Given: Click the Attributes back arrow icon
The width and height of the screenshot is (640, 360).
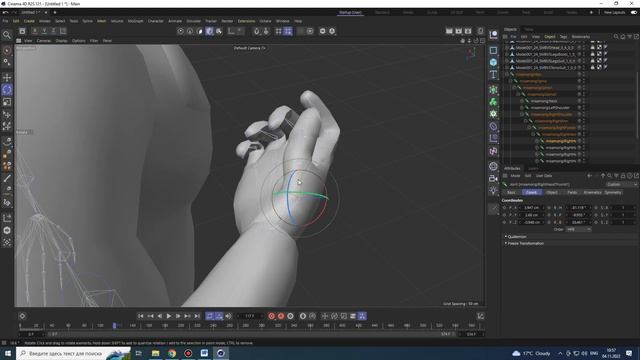Looking at the screenshot, I should (x=589, y=176).
